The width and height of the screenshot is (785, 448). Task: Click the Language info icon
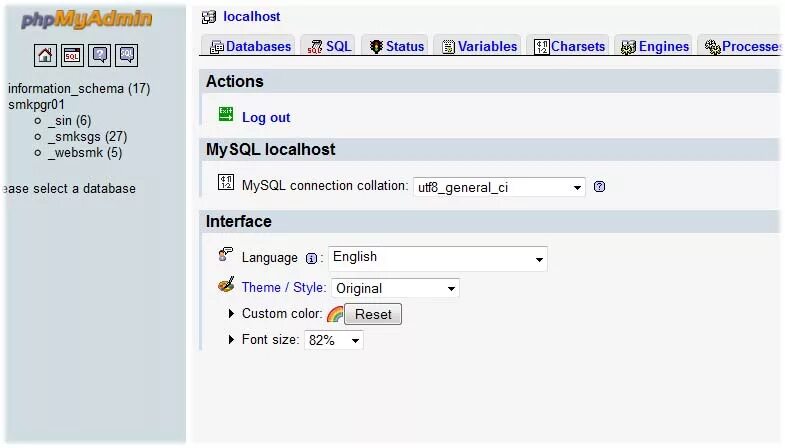[x=311, y=258]
